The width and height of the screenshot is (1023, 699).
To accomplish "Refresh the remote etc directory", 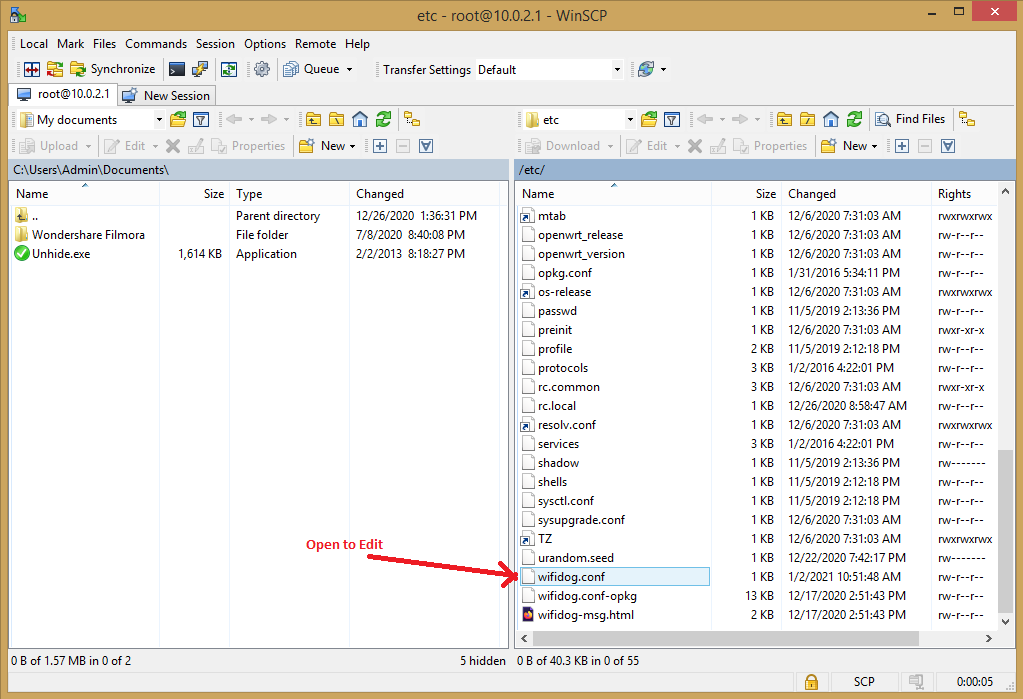I will point(856,119).
